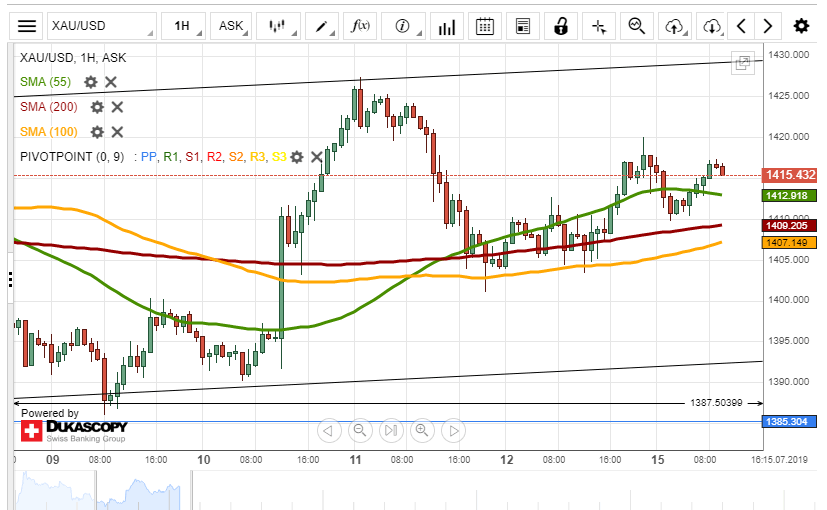Open the pencil drawing tools dropdown
The image size is (827, 510).
(x=322, y=26)
